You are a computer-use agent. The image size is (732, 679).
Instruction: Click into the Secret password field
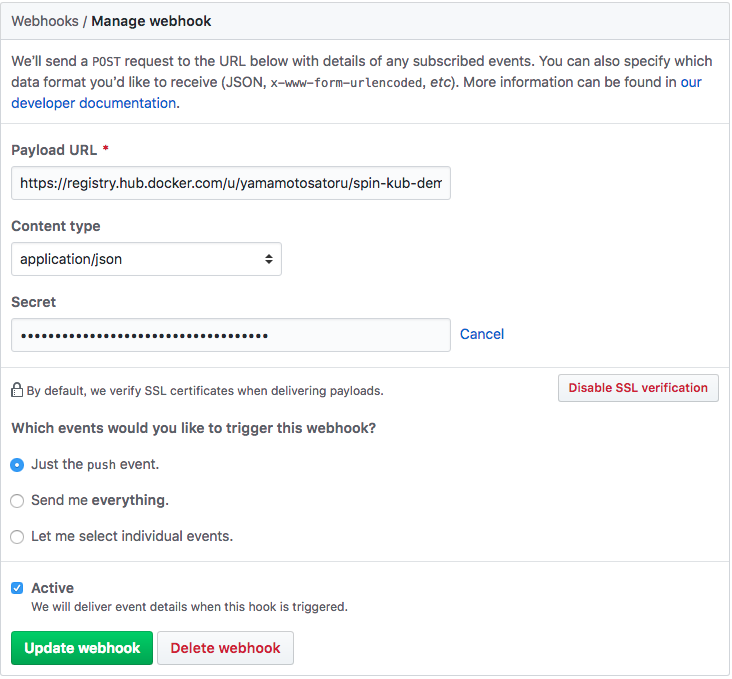[231, 335]
